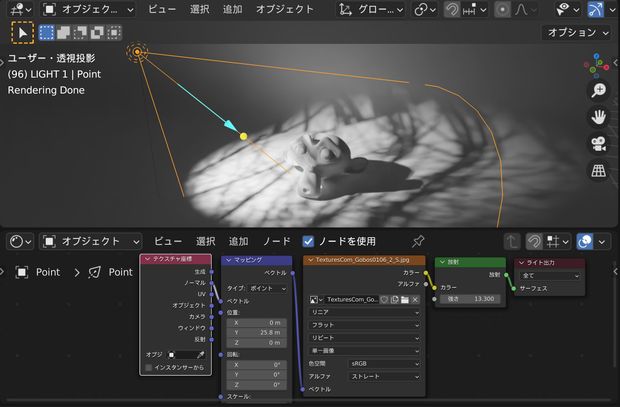Click the pan view hand icon
The image size is (620, 407).
pos(599,117)
